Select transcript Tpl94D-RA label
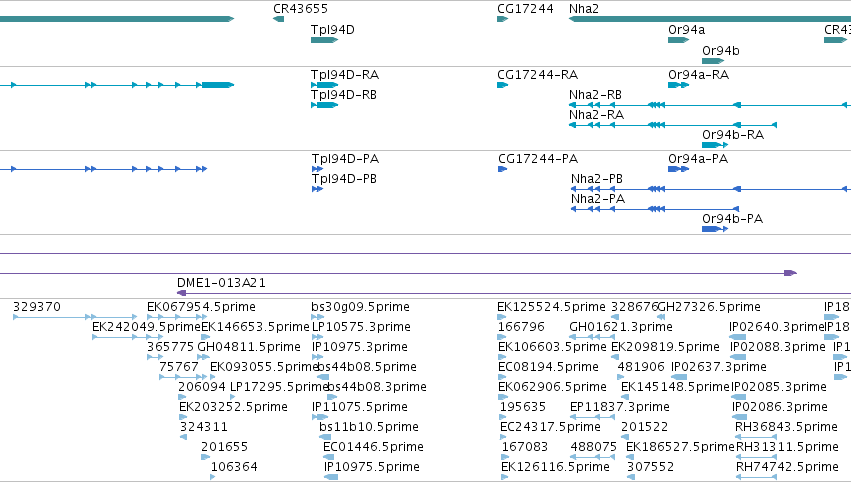This screenshot has height=482, width=851. (x=345, y=75)
